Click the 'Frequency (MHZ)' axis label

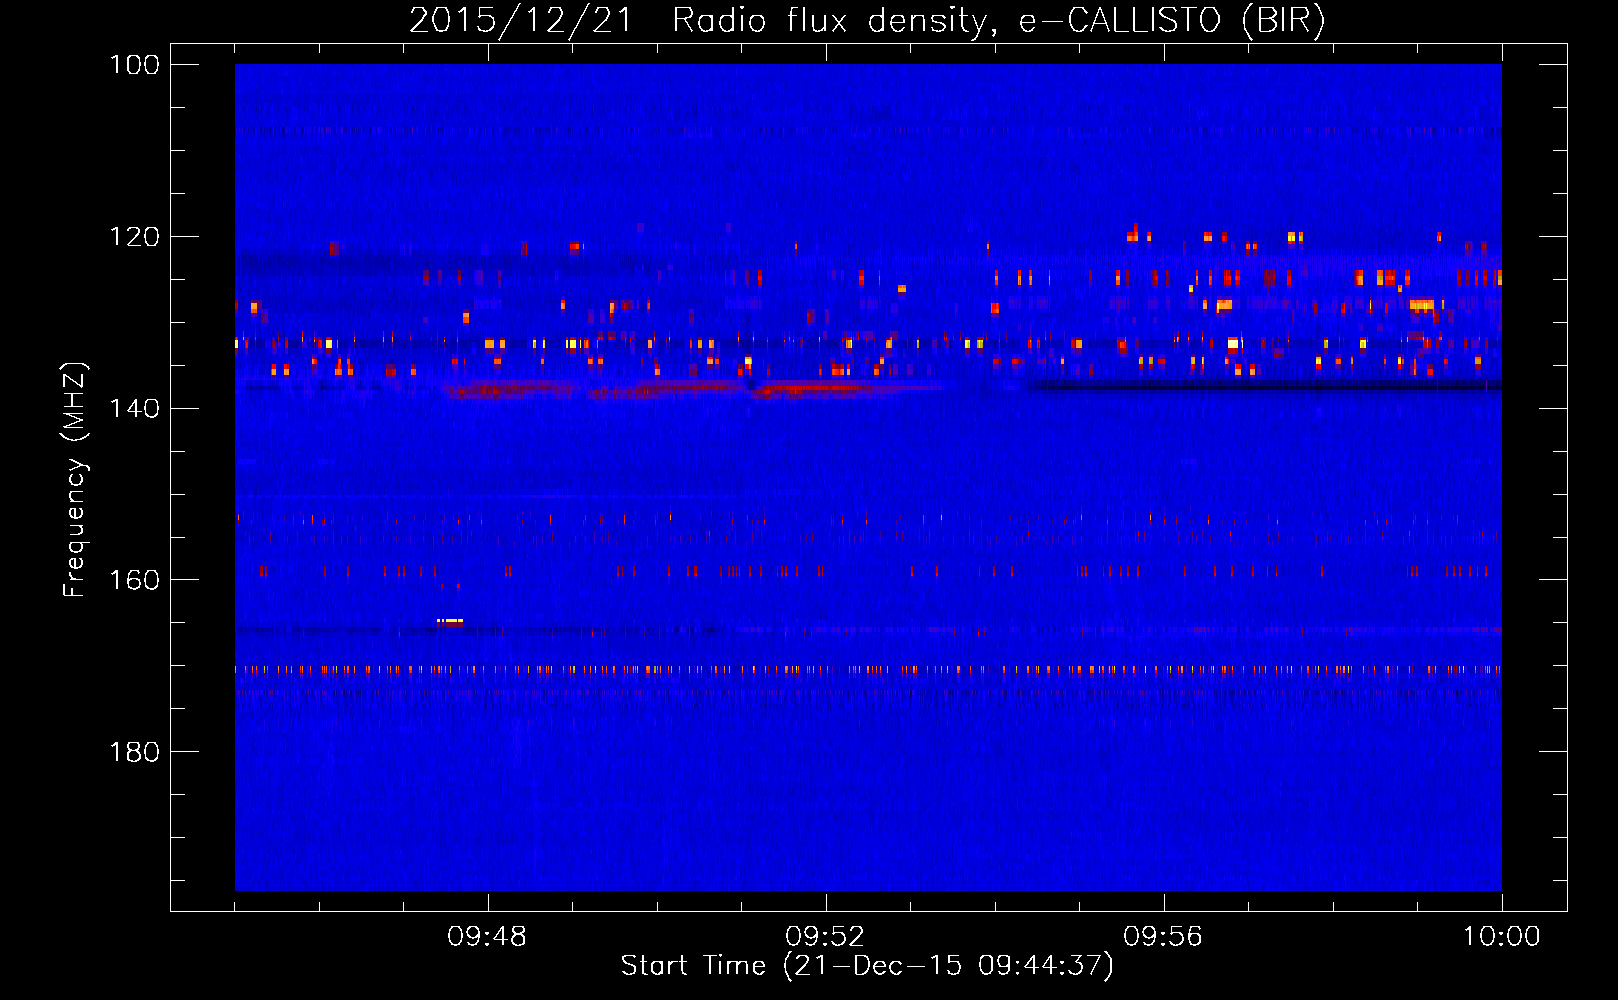point(75,479)
